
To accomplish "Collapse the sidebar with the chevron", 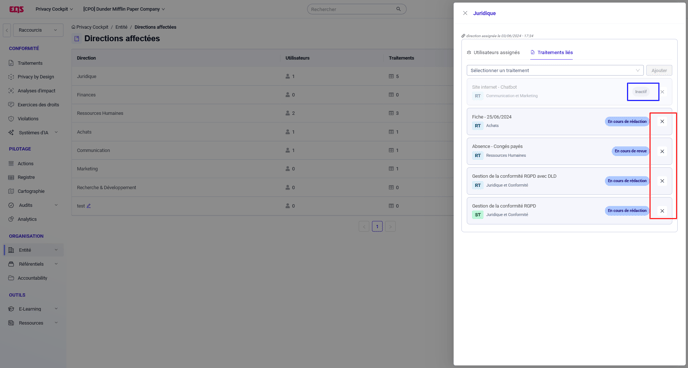I will pos(7,30).
